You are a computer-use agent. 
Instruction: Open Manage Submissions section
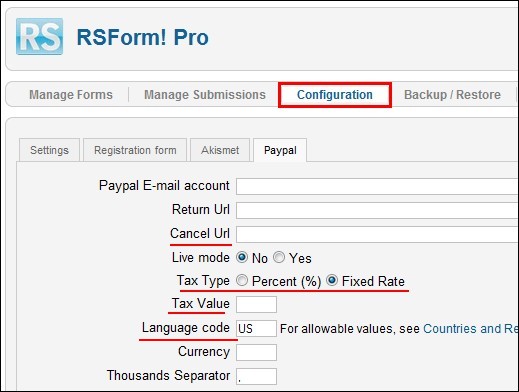205,95
